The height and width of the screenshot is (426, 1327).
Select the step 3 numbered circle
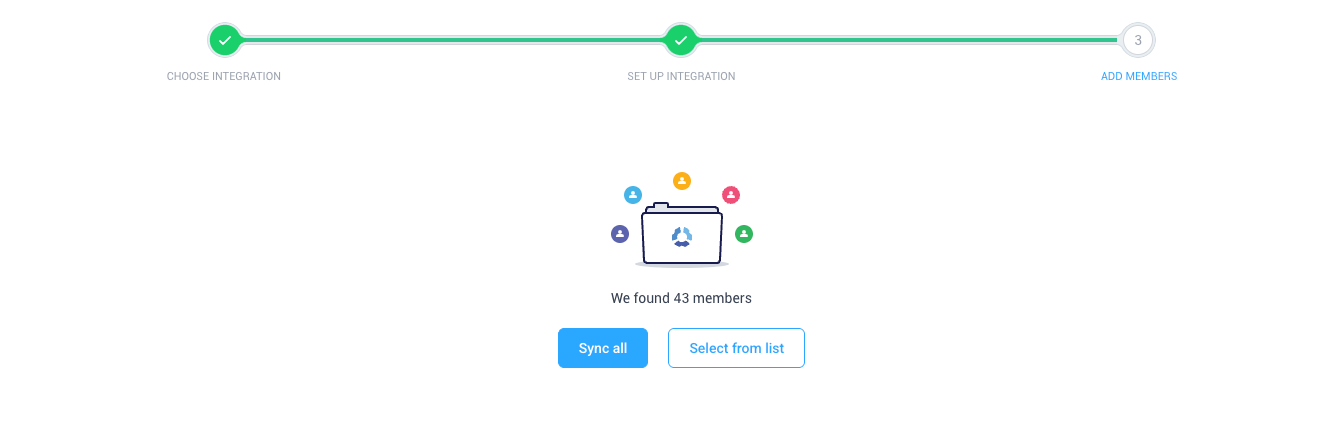pyautogui.click(x=1138, y=40)
